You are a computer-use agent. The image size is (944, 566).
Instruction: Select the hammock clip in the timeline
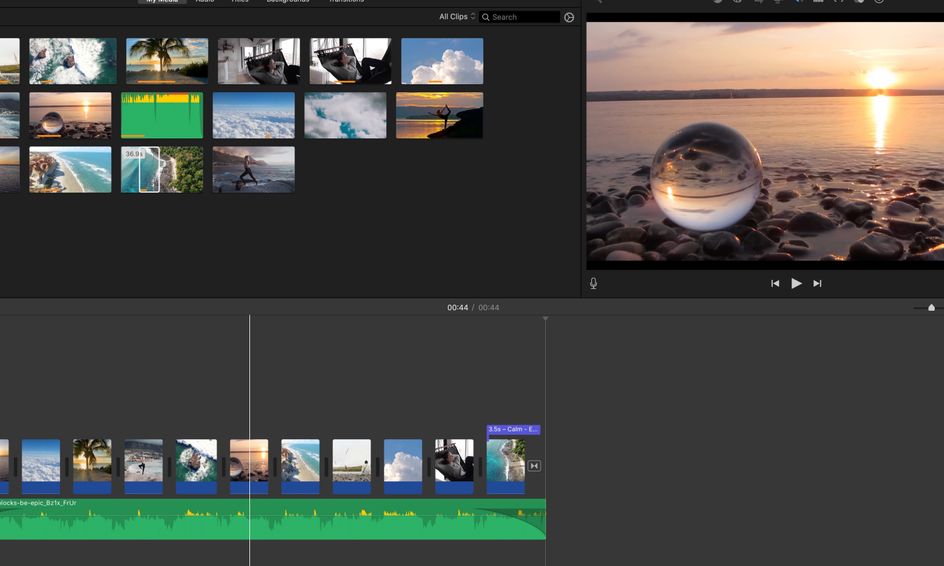[x=455, y=467]
